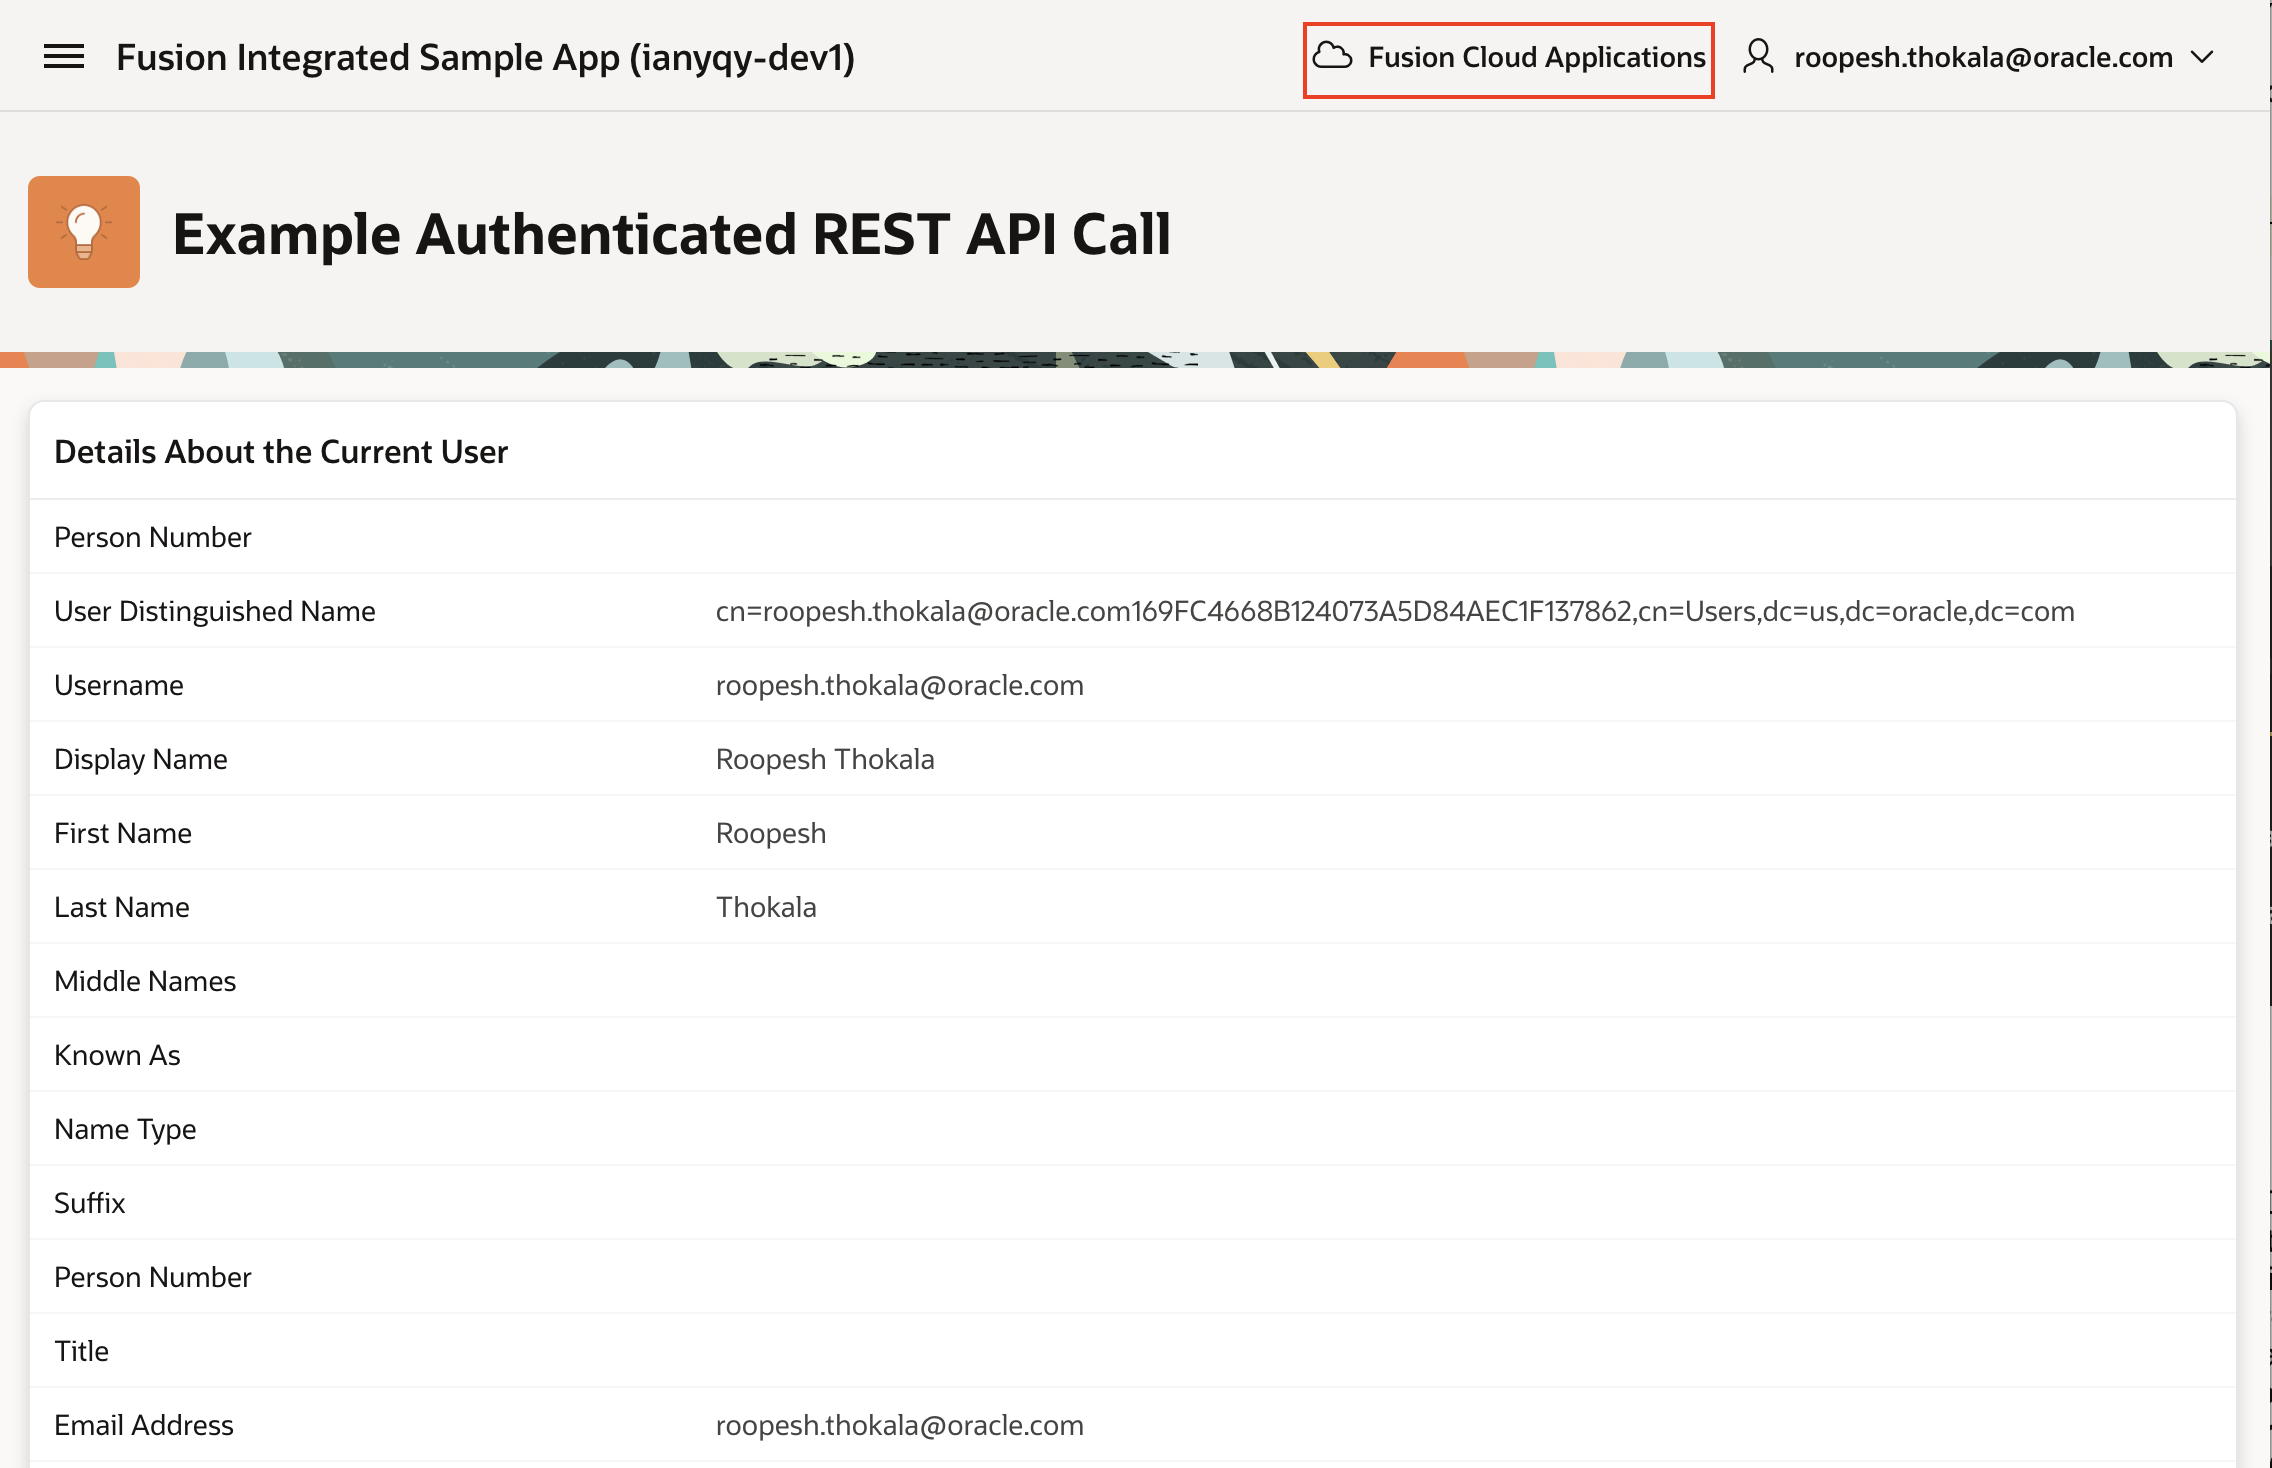Click the Known As row label
2272x1468 pixels.
pyautogui.click(x=117, y=1055)
